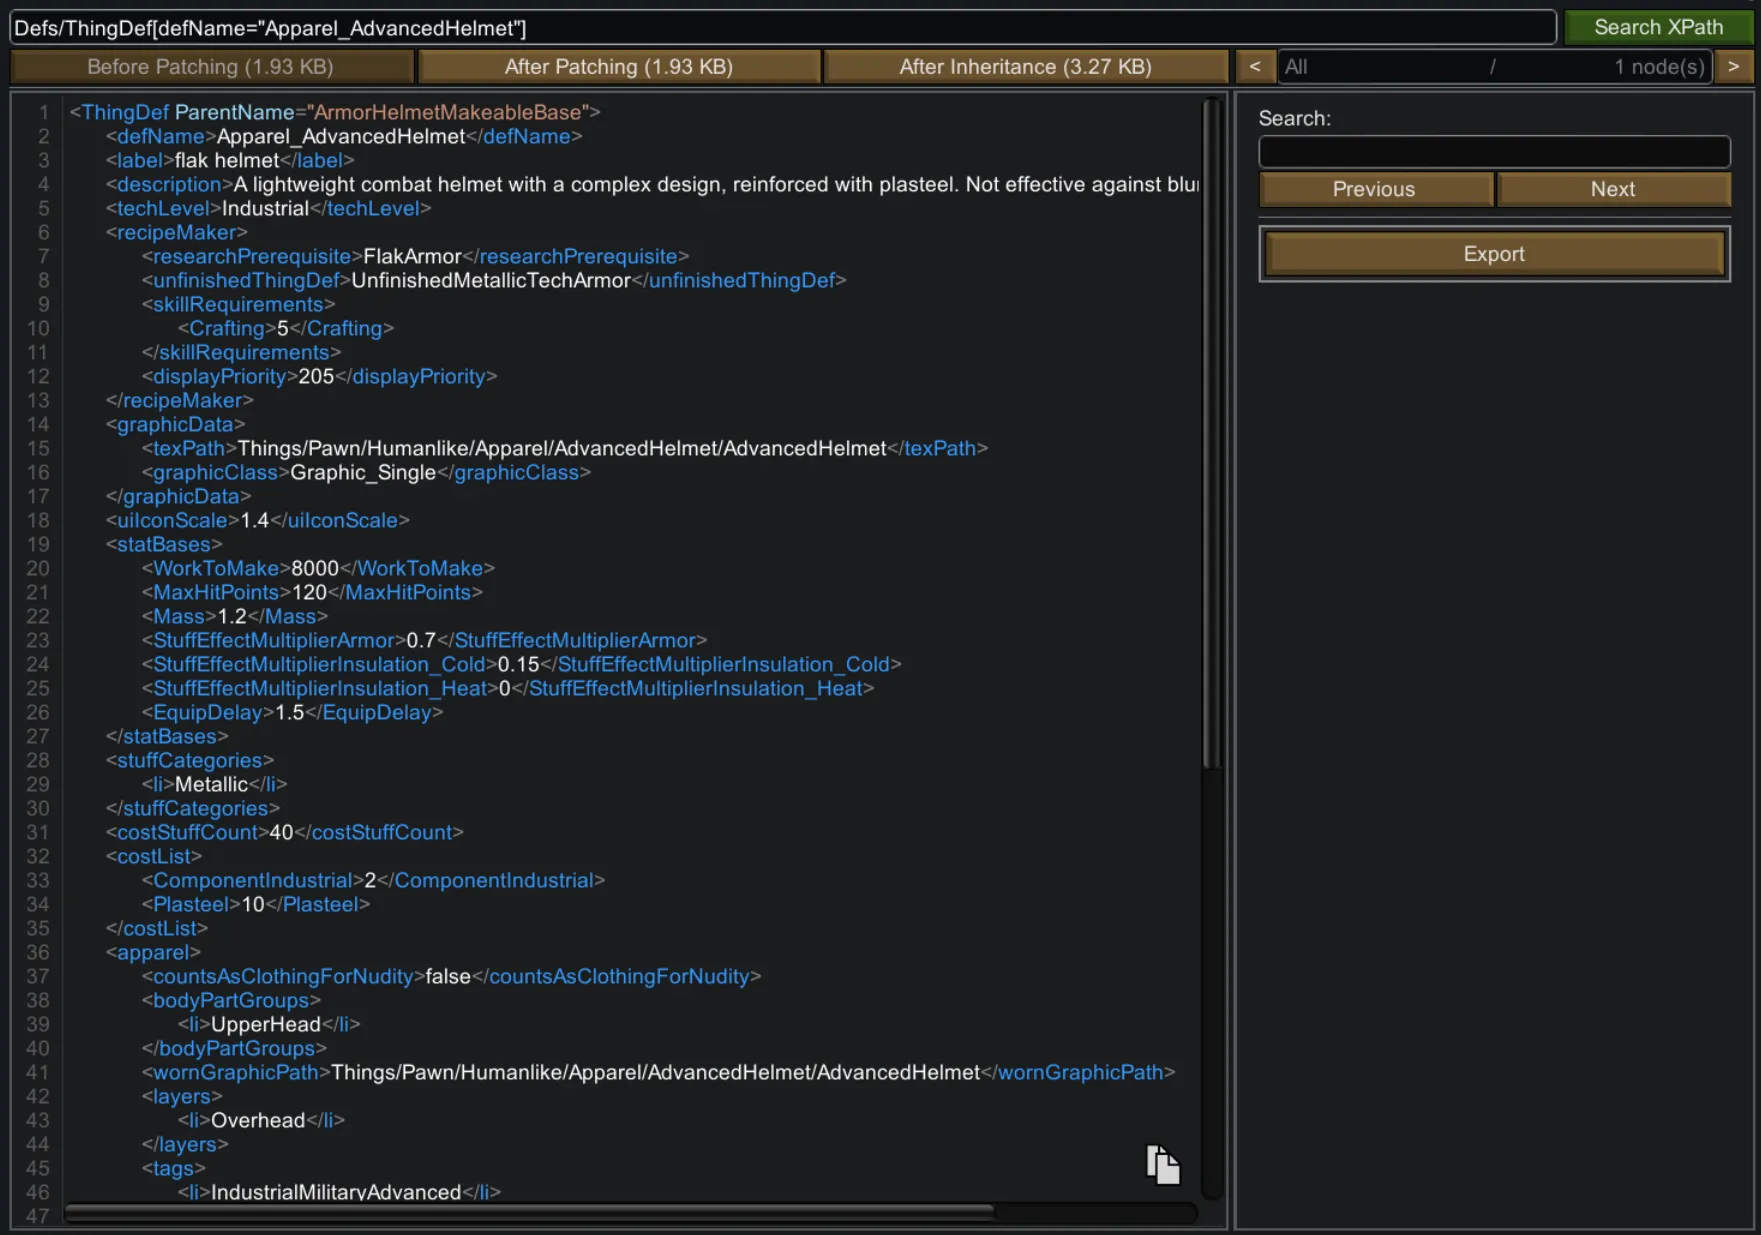Go to the previous node with the left arrow
Screen dimensions: 1761x1235
pos(1254,67)
